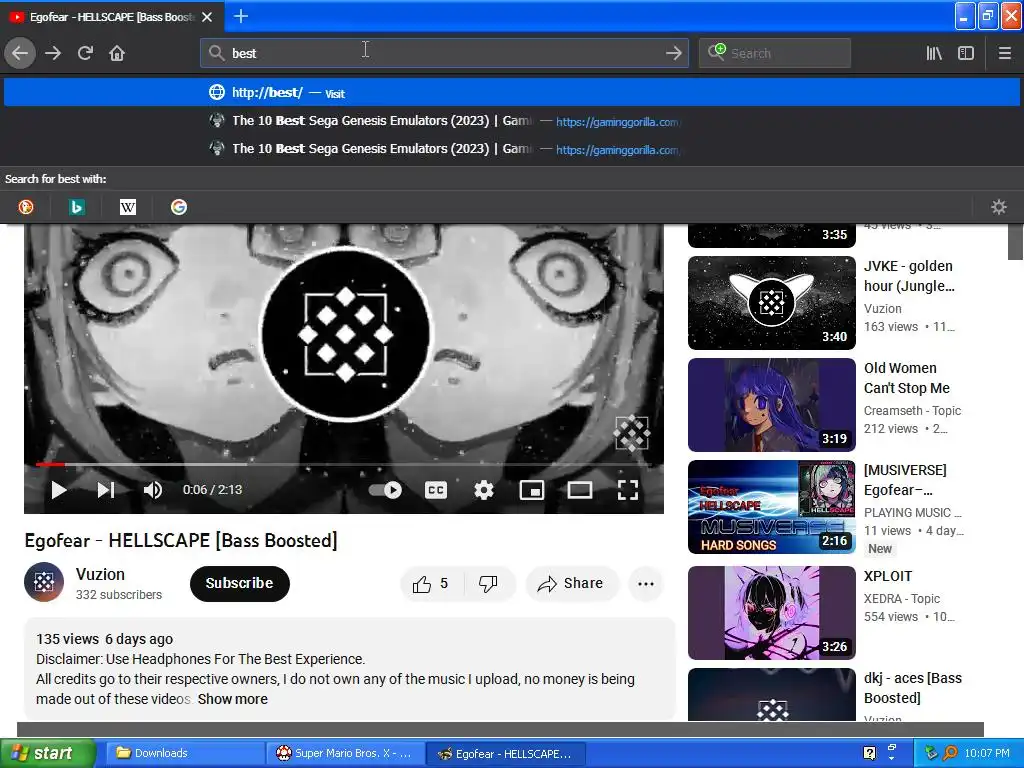Click the Search box in toolbar
This screenshot has height=768, width=1024.
(x=775, y=53)
